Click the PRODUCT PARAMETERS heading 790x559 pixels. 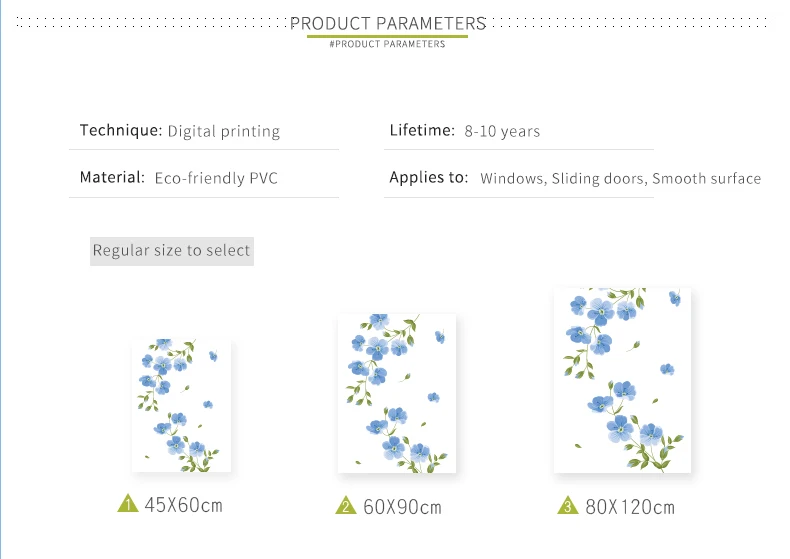pos(388,23)
